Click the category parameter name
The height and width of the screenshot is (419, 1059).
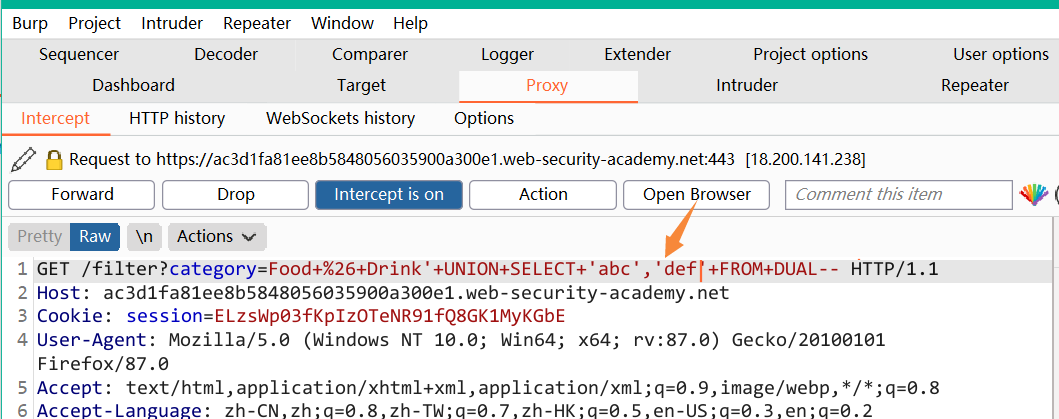(213, 270)
